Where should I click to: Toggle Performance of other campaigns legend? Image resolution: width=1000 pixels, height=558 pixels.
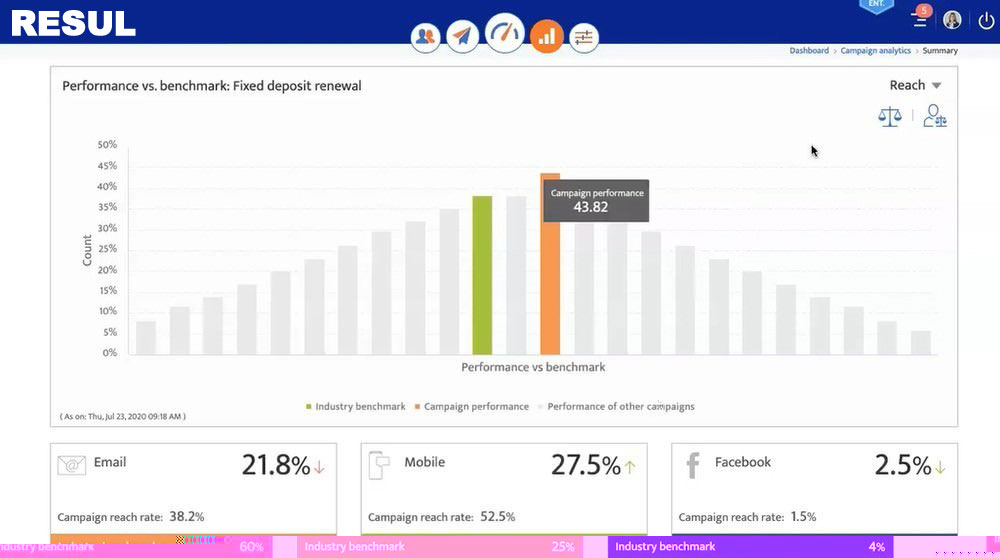[616, 406]
